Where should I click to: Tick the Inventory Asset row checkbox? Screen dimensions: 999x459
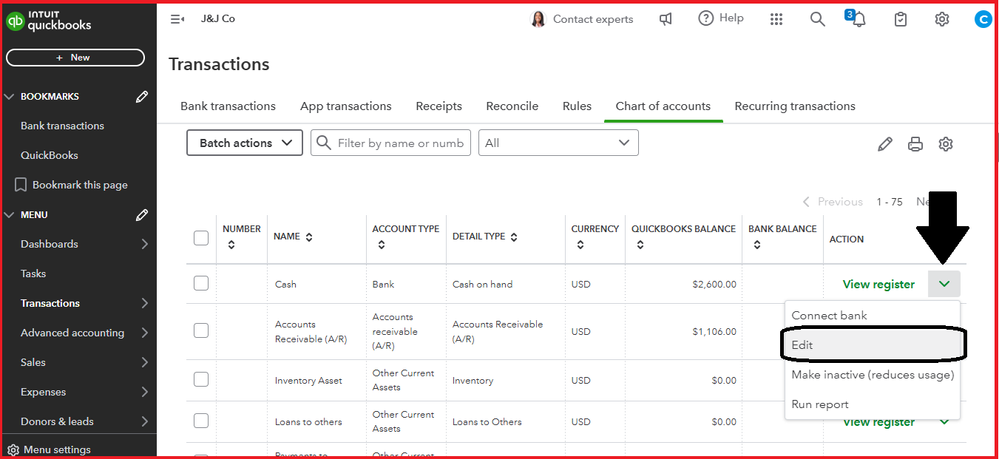click(x=201, y=380)
